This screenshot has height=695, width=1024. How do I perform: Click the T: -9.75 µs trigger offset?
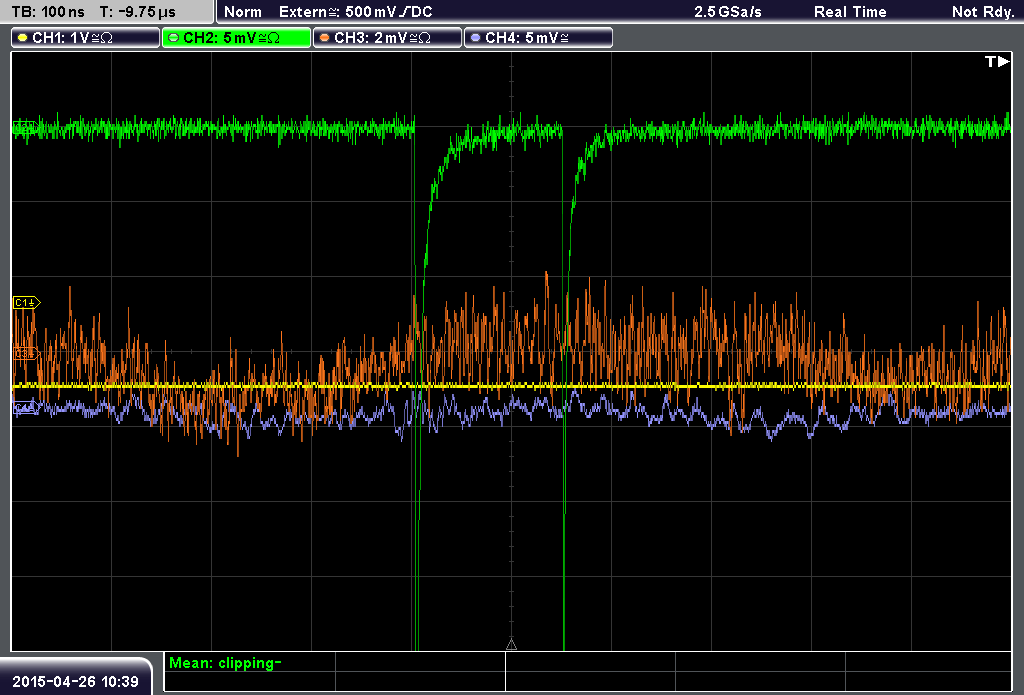[138, 12]
